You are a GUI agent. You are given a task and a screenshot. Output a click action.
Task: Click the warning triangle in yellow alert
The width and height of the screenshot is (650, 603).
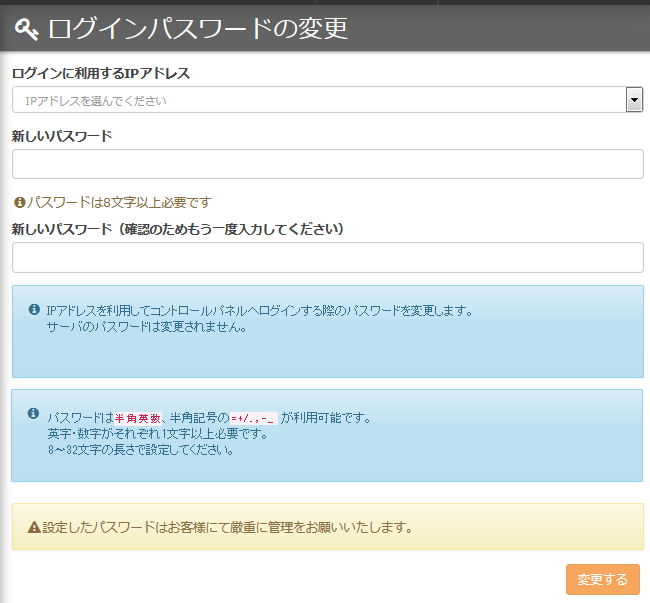pos(33,527)
